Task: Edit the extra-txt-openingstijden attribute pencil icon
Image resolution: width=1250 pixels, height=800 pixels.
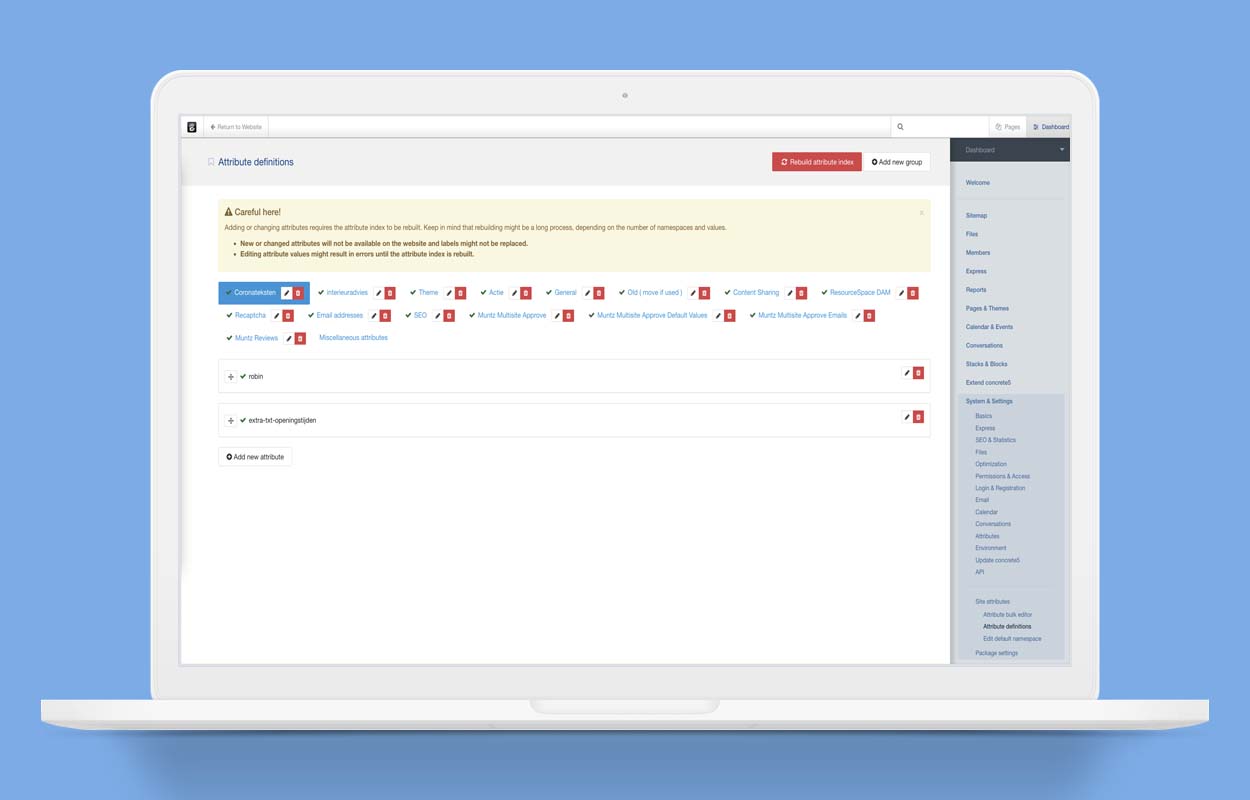Action: click(x=907, y=417)
